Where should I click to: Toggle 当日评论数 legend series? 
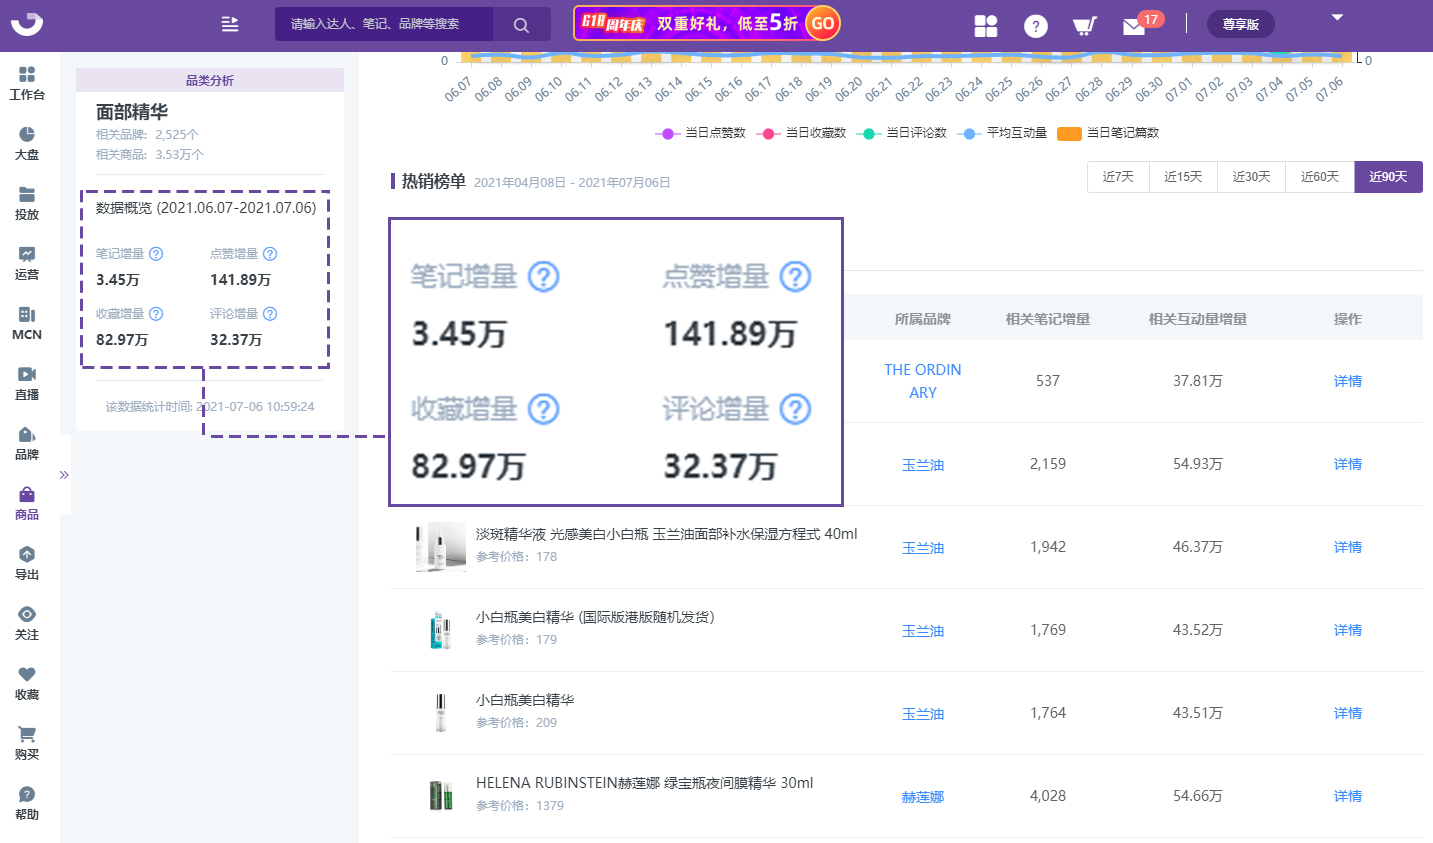tap(902, 133)
